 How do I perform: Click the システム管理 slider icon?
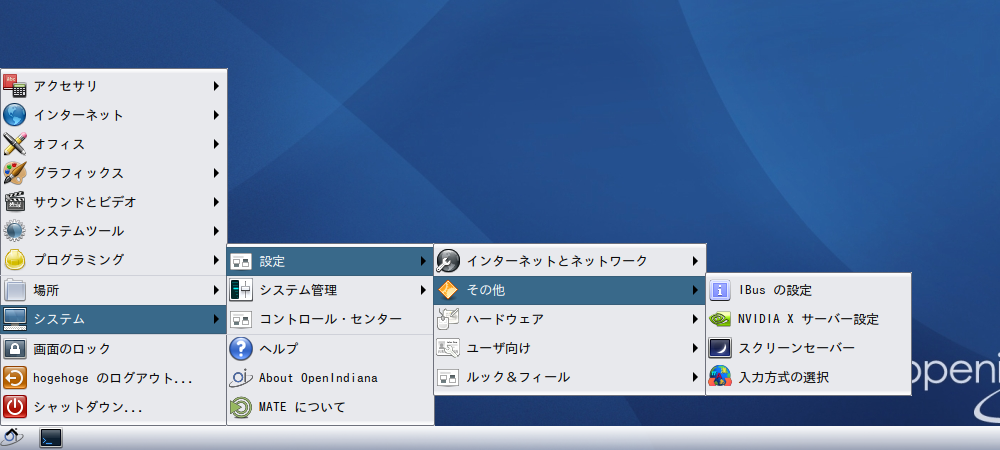tap(240, 290)
